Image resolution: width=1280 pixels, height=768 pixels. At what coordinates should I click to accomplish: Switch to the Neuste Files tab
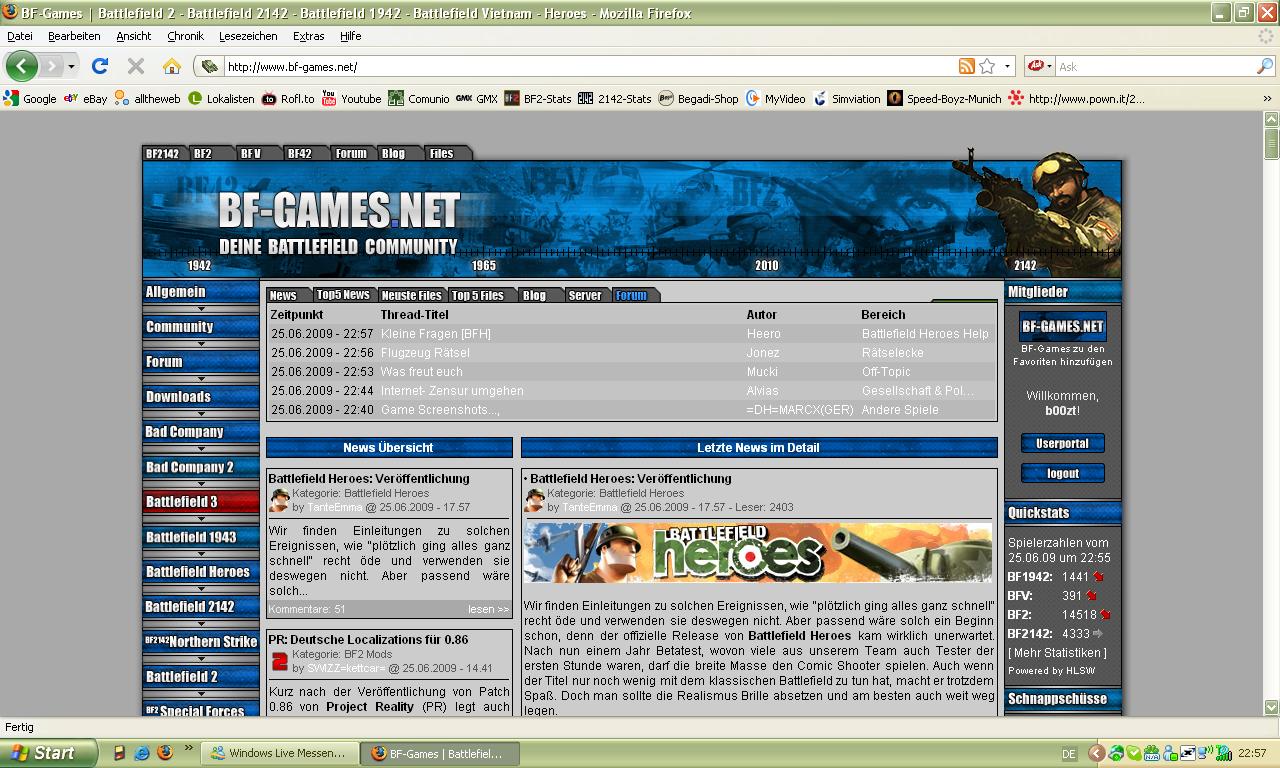click(411, 295)
